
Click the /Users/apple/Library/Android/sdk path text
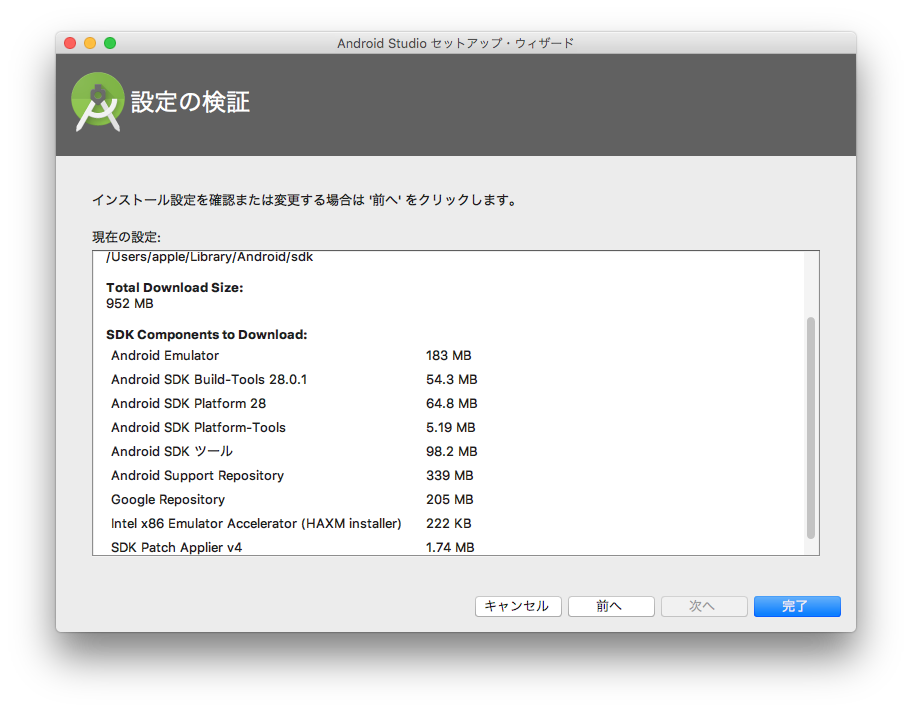(209, 257)
